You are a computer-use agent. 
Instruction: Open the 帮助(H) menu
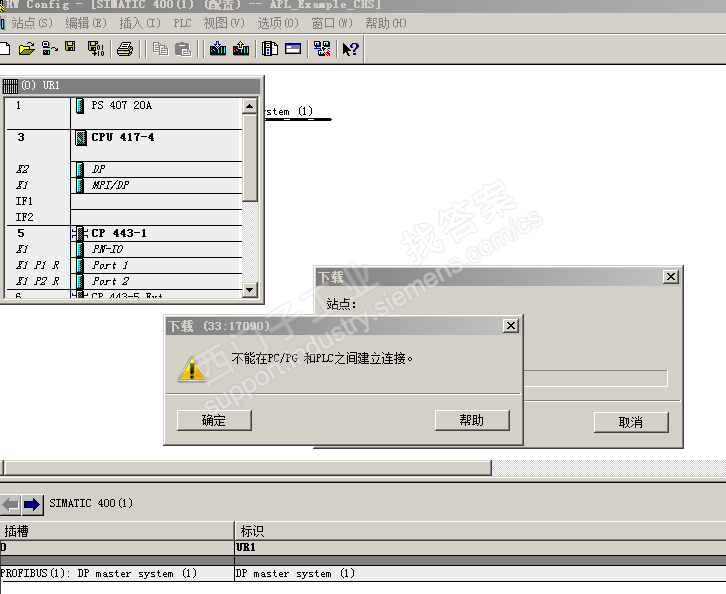[386, 23]
